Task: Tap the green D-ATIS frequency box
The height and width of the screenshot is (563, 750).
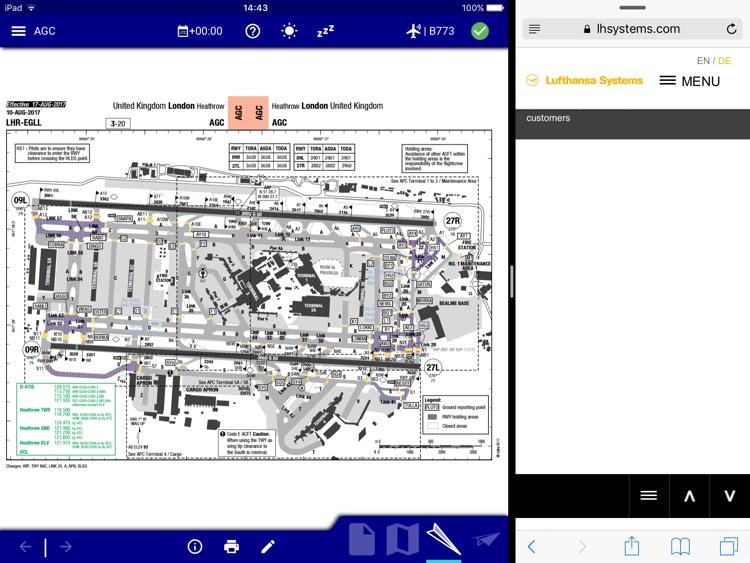Action: 66,419
